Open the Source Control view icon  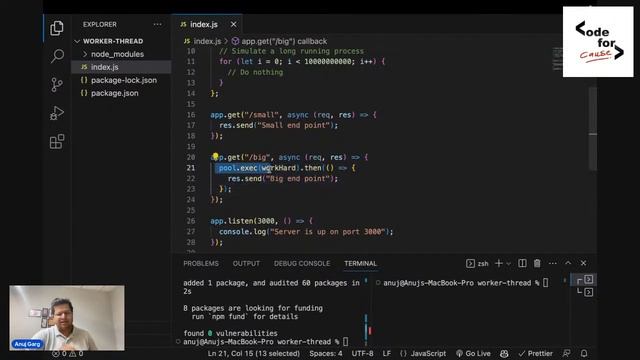(x=57, y=84)
